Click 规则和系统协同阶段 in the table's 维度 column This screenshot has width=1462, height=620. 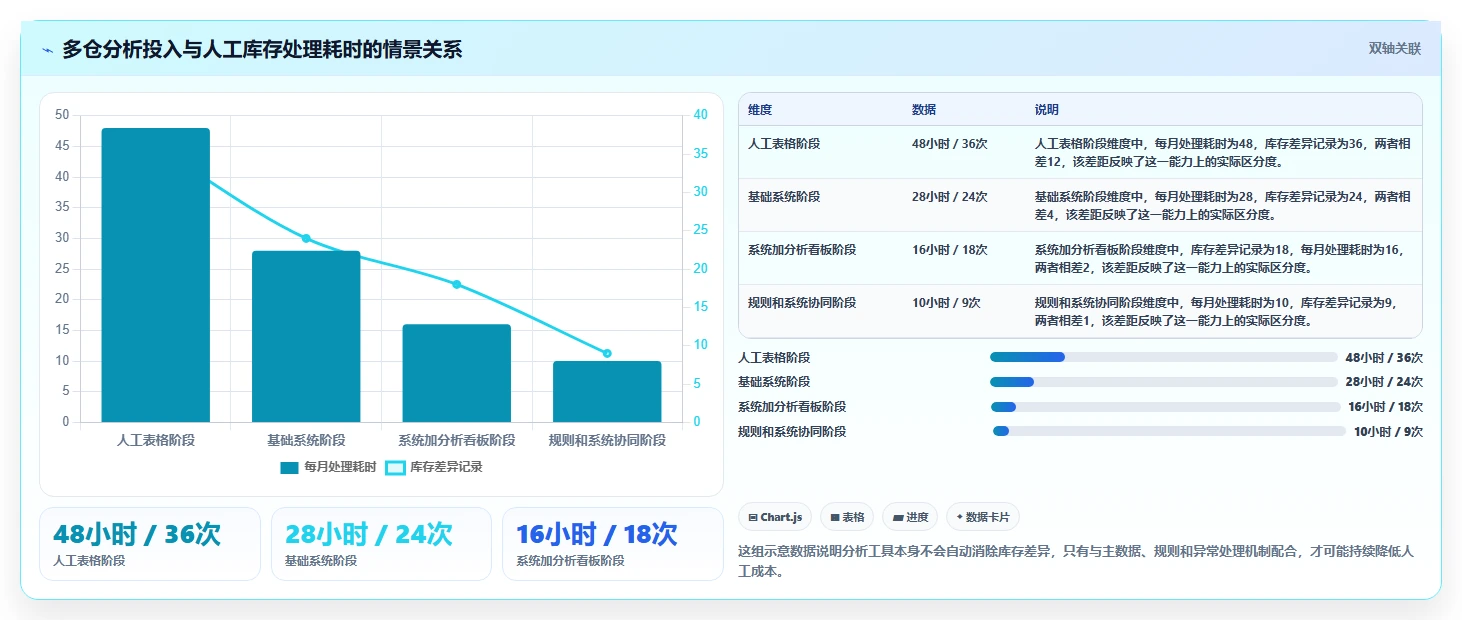[x=802, y=303]
